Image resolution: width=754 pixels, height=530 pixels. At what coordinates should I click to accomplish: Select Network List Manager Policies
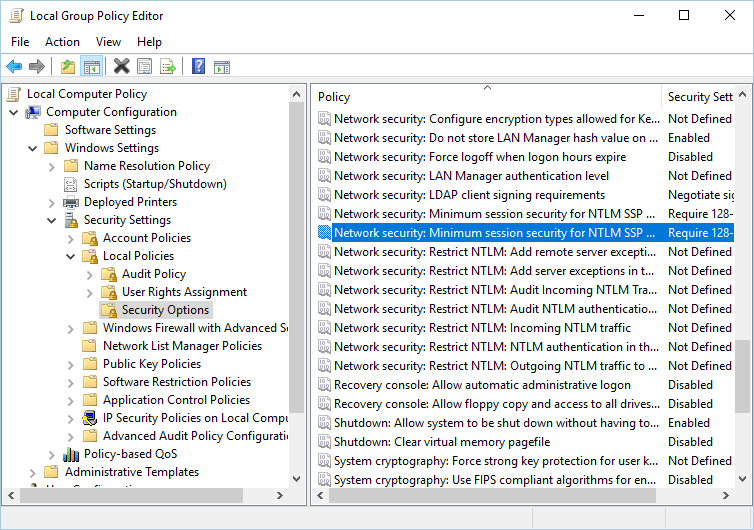(x=182, y=346)
